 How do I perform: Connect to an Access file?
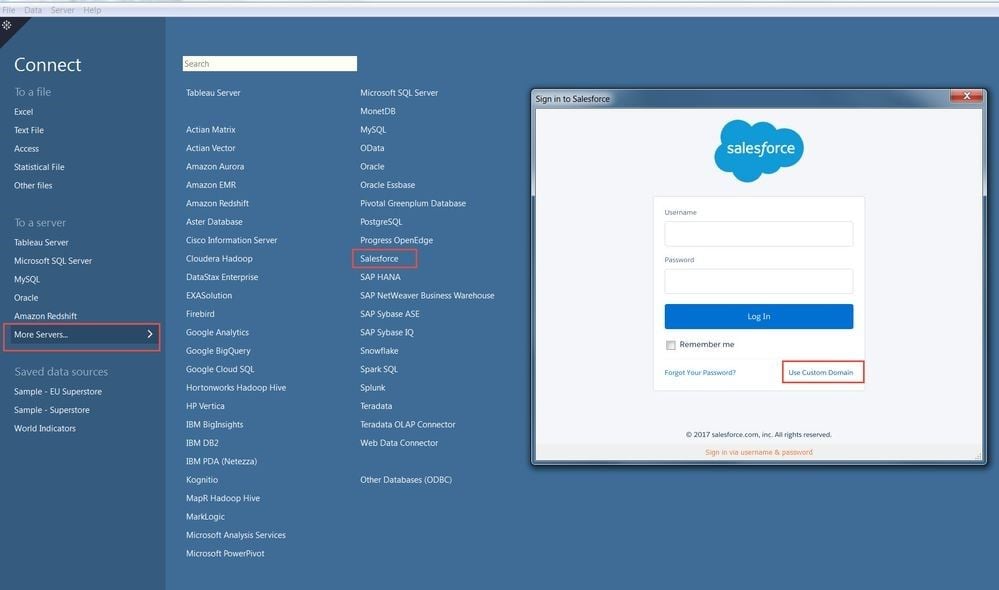(26, 148)
